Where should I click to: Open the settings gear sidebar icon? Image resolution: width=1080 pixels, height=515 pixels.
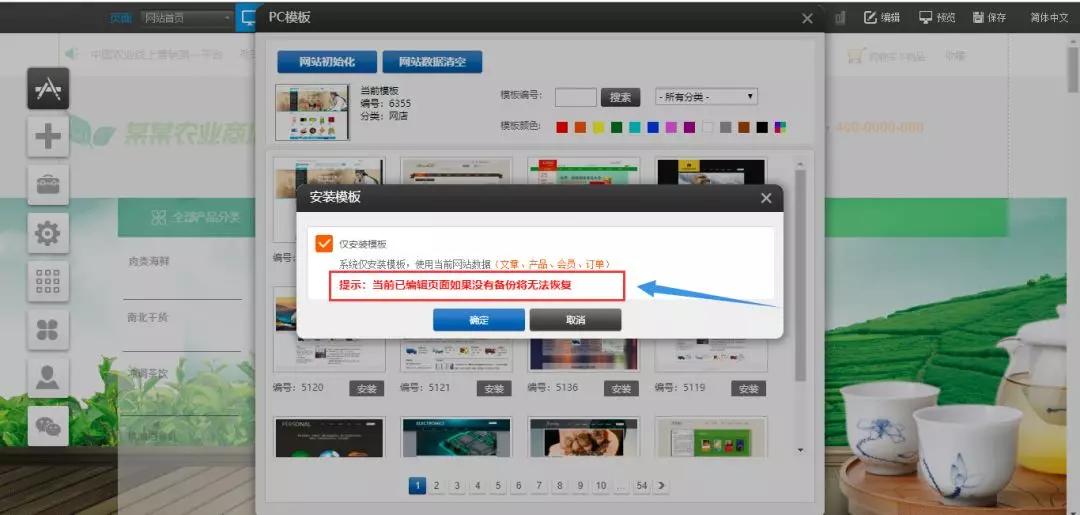pos(48,233)
